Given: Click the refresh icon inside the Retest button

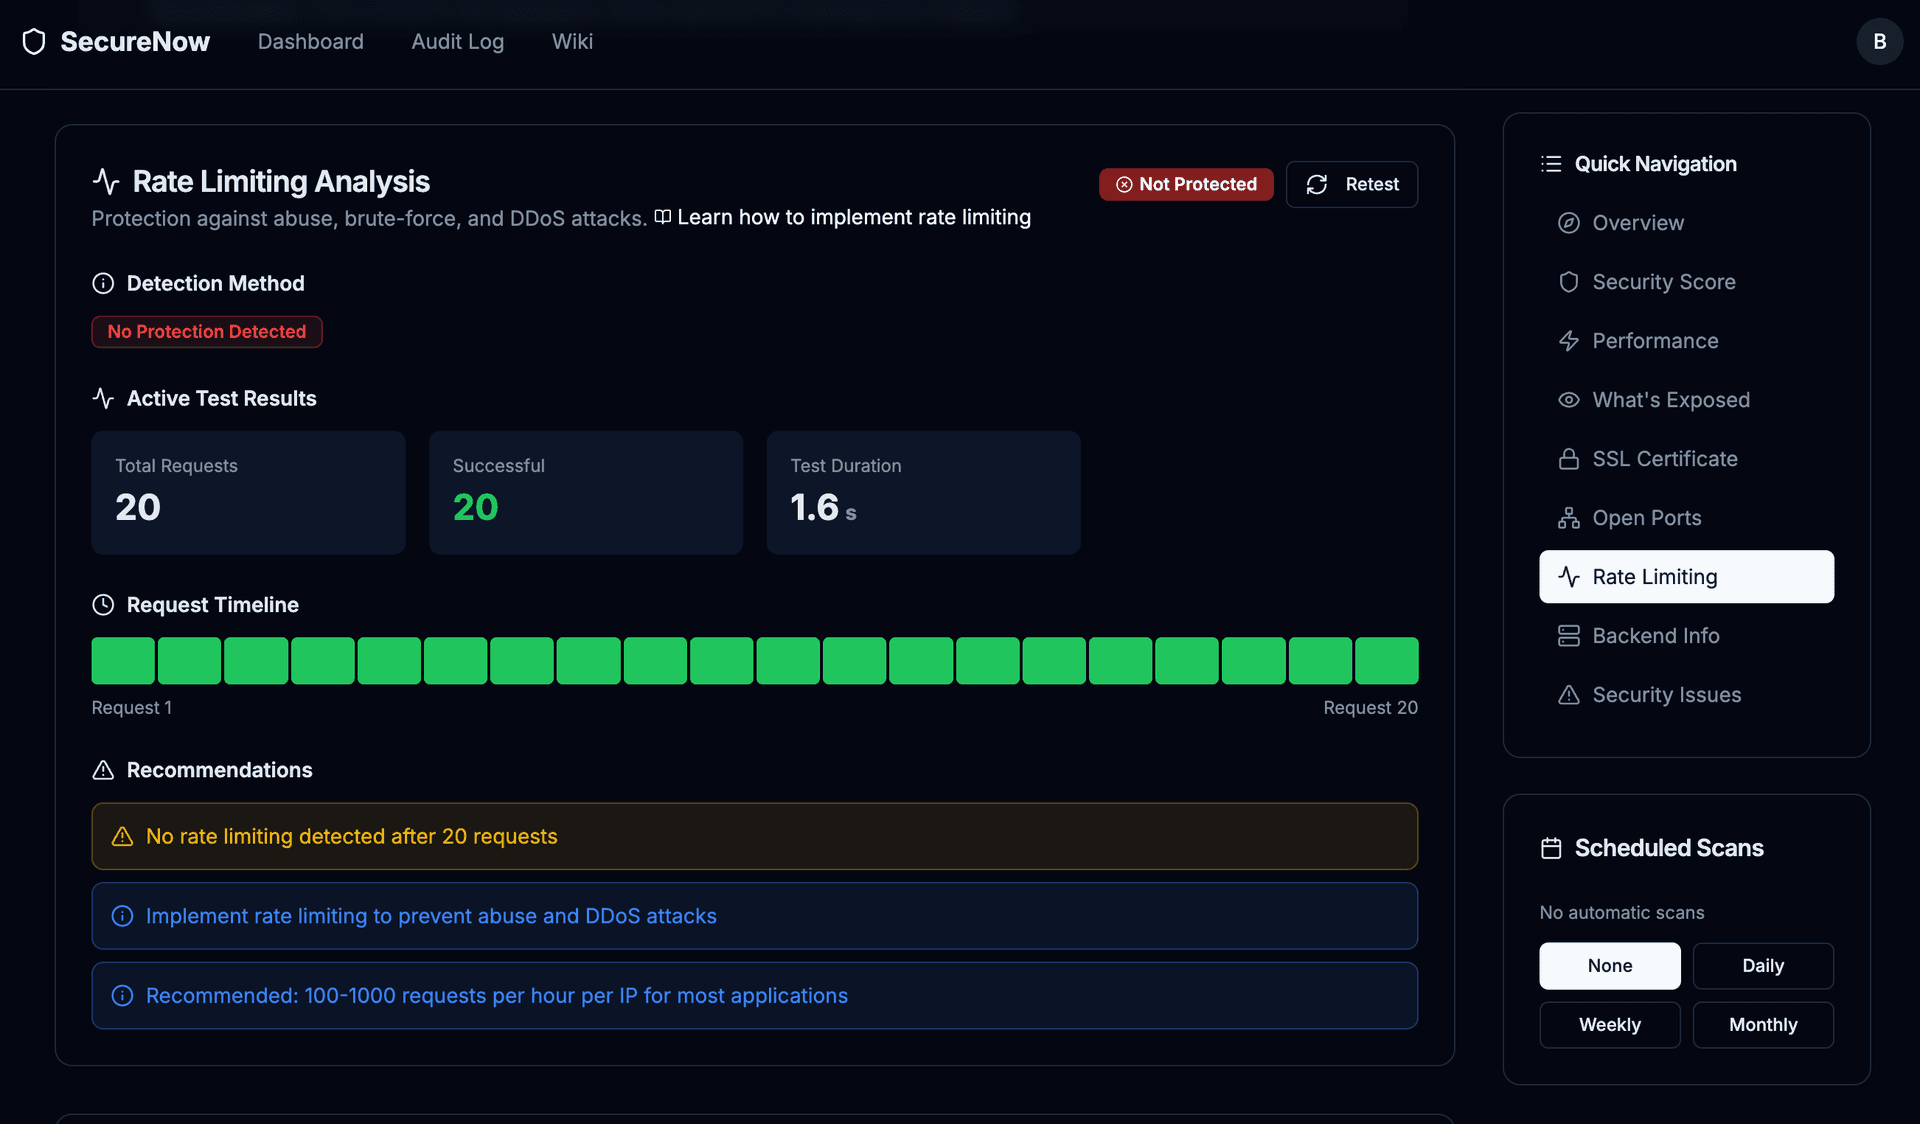Looking at the screenshot, I should coord(1316,184).
